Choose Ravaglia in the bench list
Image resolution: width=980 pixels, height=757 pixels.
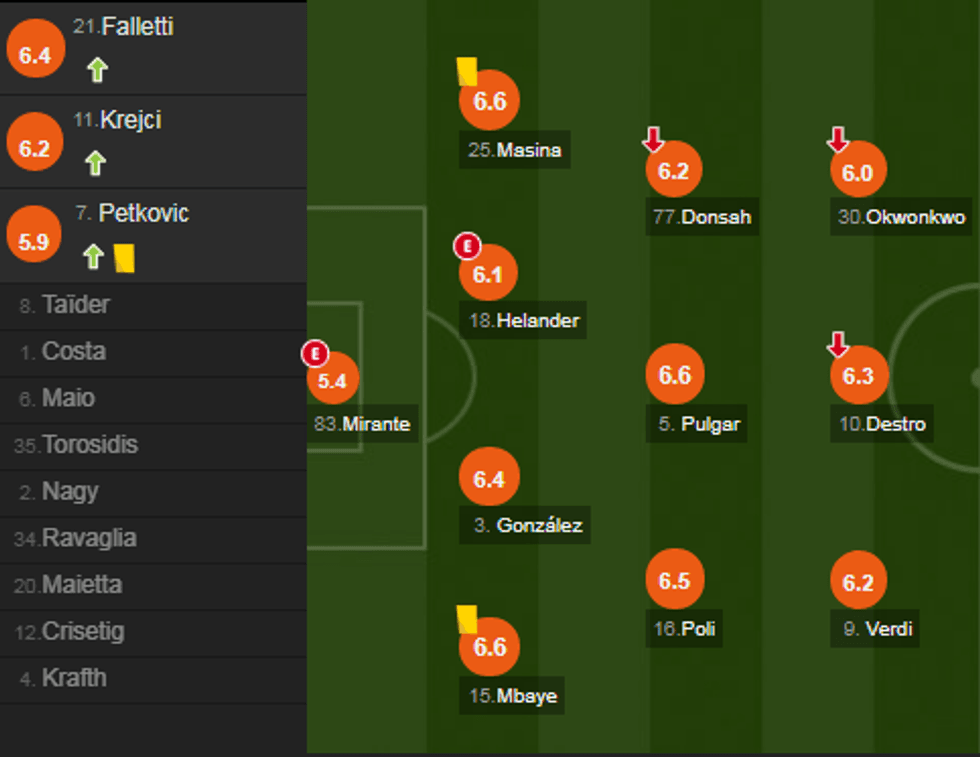click(x=89, y=538)
